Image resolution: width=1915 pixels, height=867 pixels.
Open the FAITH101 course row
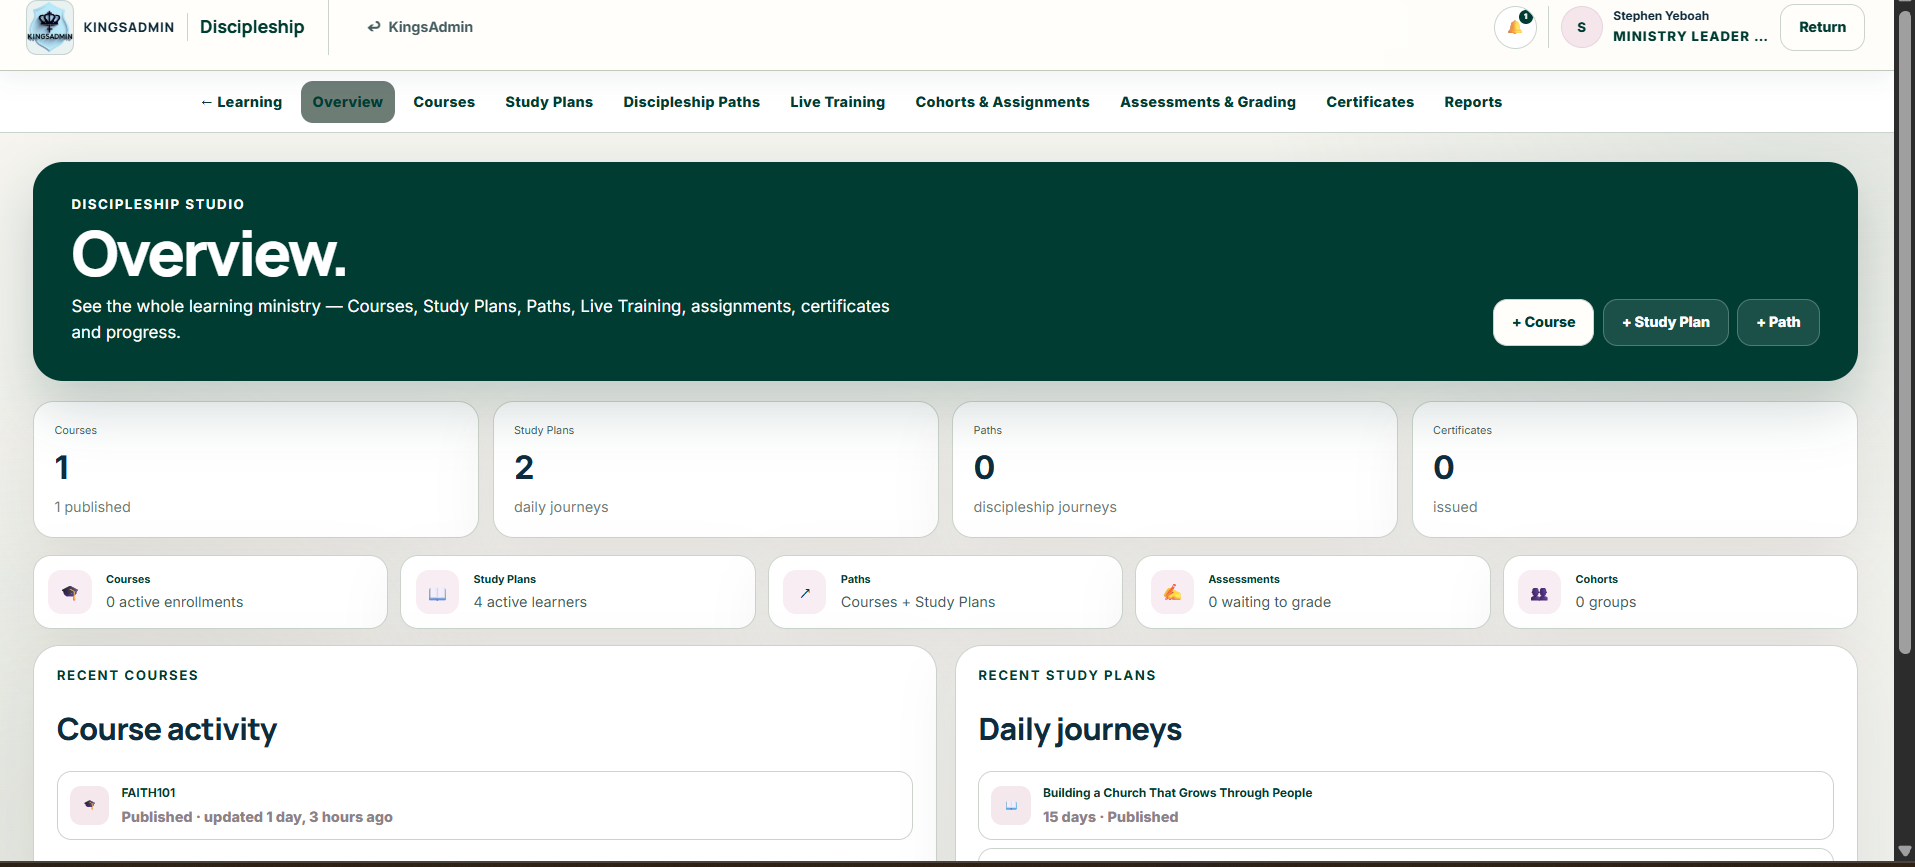pos(485,805)
